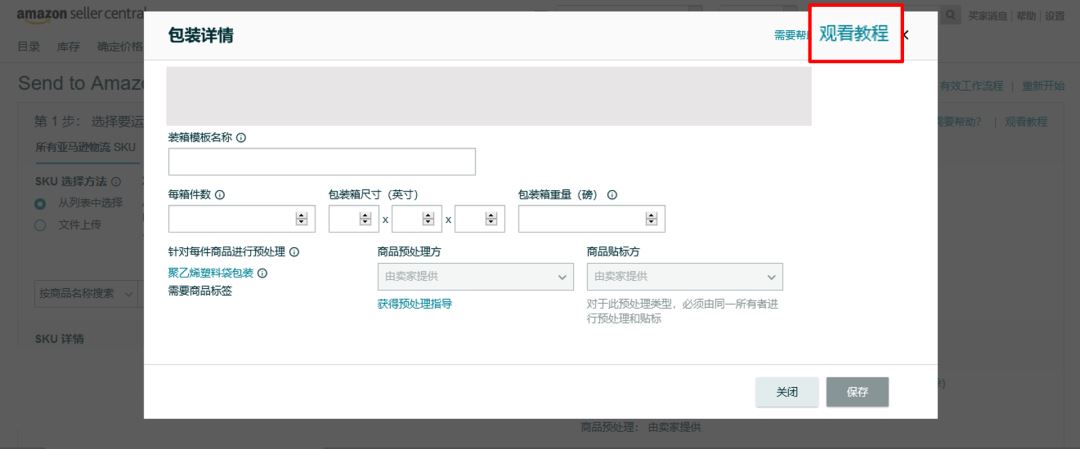Image resolution: width=1080 pixels, height=449 pixels.
Task: Click the info icon beside SKU 选择方法
Action: point(116,182)
